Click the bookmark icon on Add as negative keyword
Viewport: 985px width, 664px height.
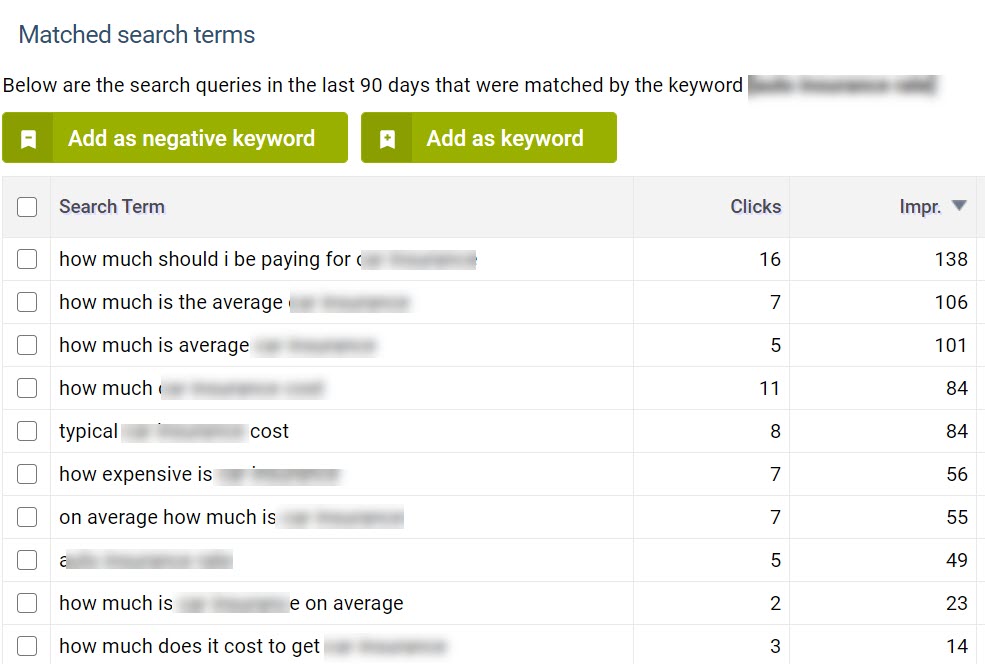coord(28,138)
